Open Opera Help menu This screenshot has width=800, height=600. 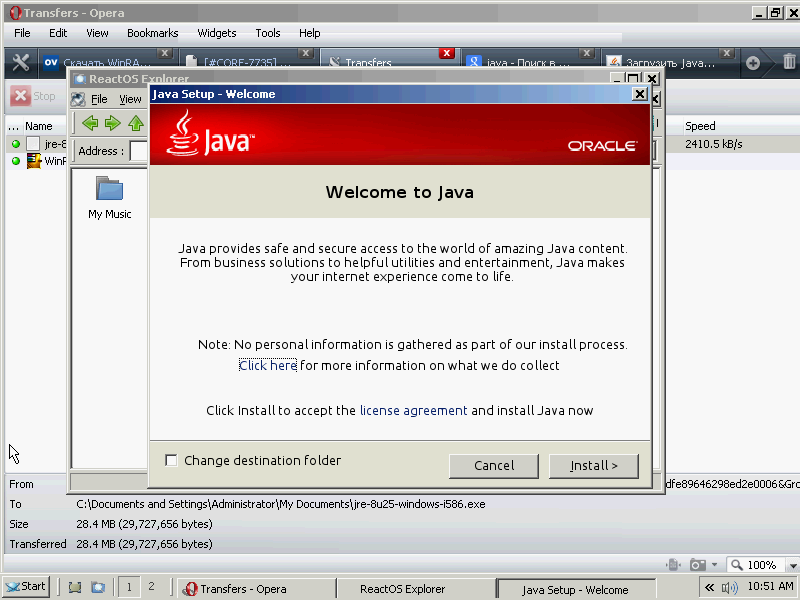(x=309, y=33)
